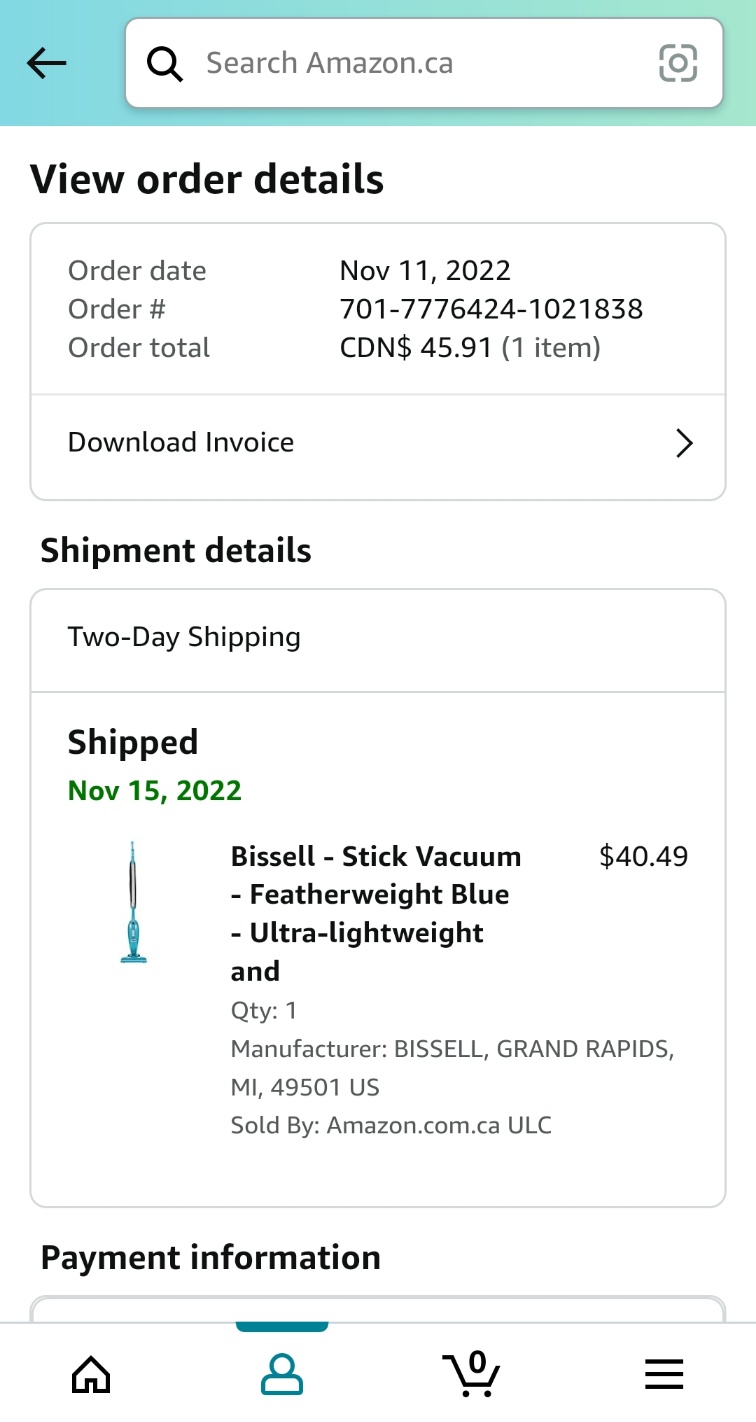Tap the search magnifier icon
Screen dimensions: 756x1422
point(165,64)
